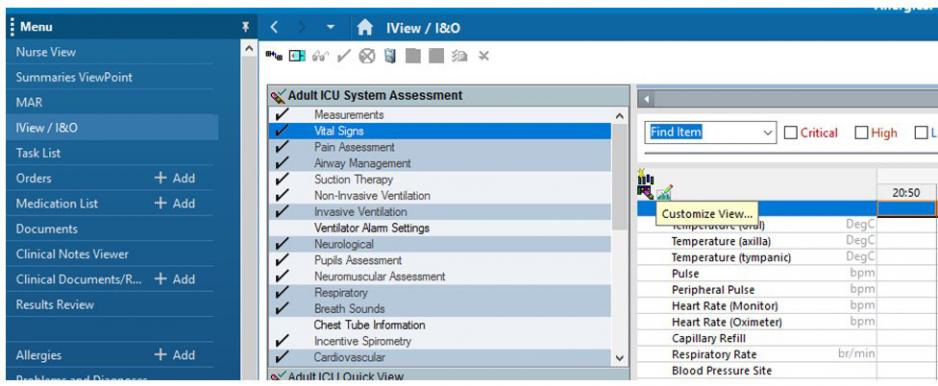Select Chest Tube Information section
The image size is (938, 386).
440,325
